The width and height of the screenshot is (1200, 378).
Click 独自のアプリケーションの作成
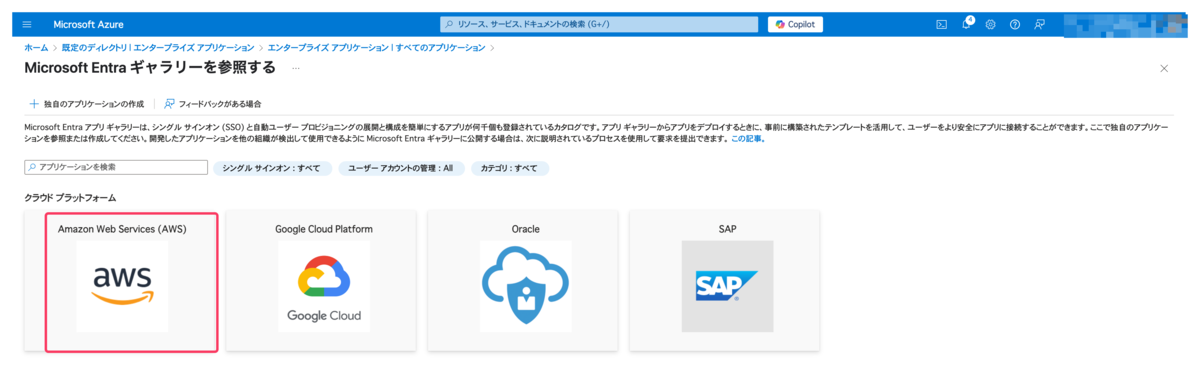[86, 103]
